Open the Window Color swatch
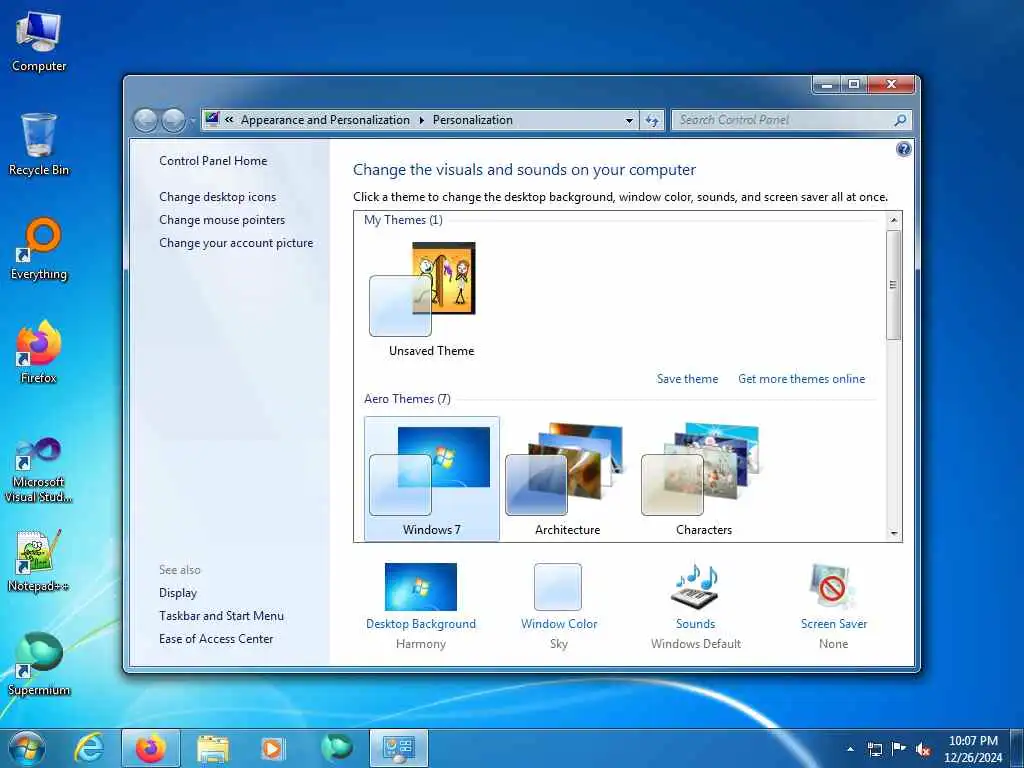Screen dimensions: 1024x768 (558, 586)
